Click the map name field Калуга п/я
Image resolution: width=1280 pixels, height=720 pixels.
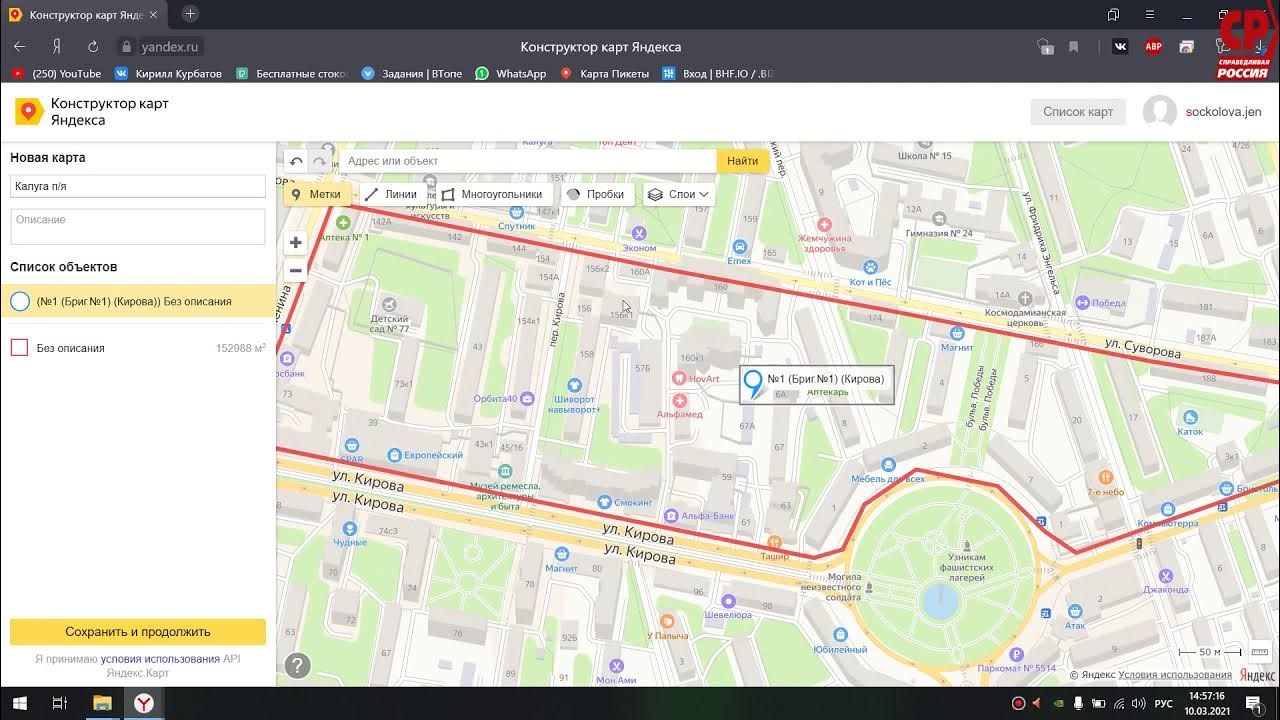pos(138,186)
